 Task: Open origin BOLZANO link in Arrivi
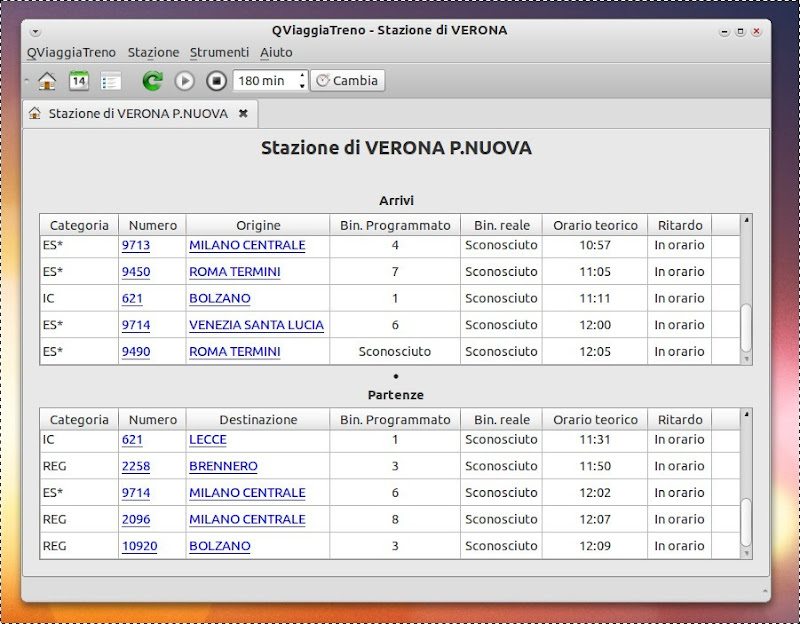tap(219, 298)
